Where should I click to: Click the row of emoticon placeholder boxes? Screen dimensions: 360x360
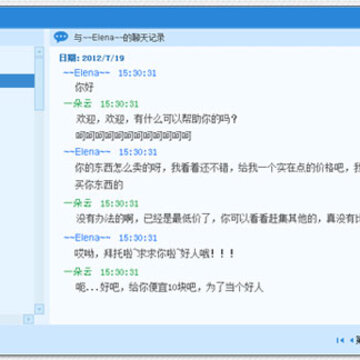tap(133, 136)
